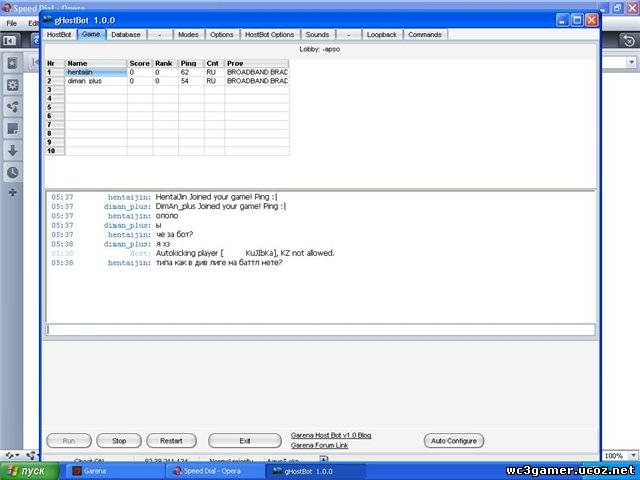Go to the Sounds tab

point(317,35)
